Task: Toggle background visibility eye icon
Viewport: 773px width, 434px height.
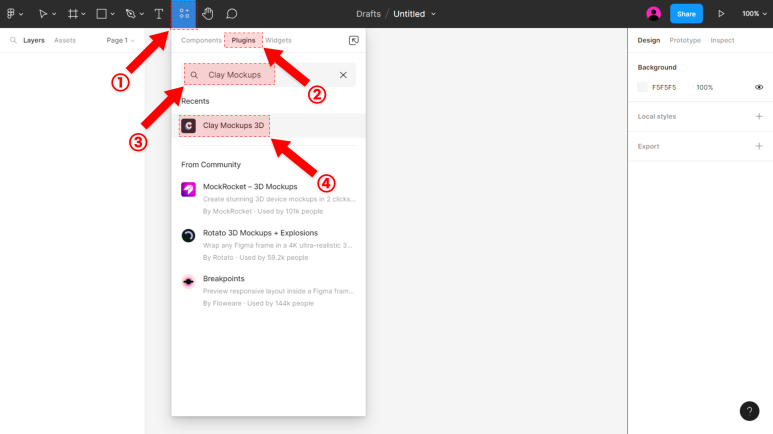Action: click(759, 87)
